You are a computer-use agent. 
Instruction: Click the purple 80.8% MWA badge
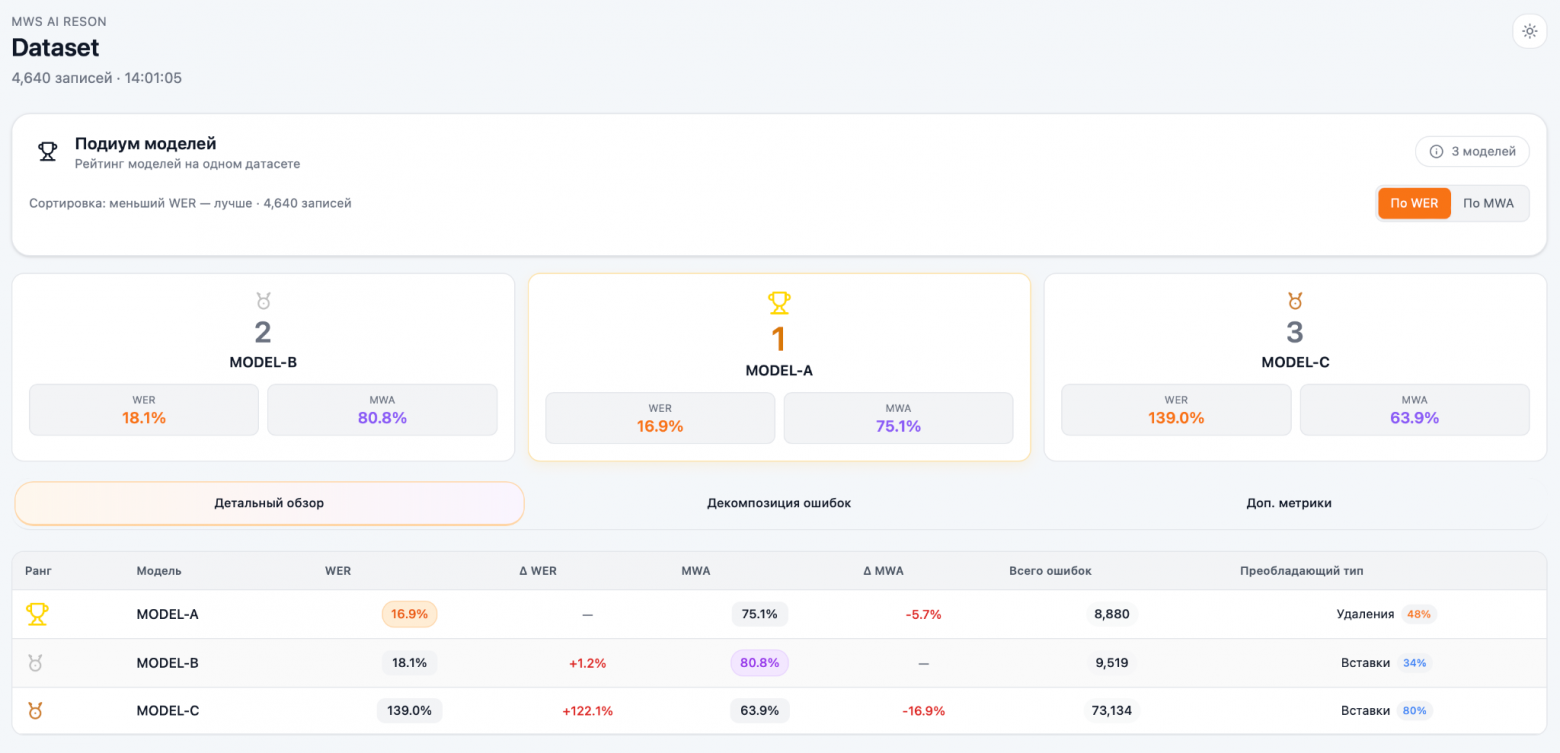pyautogui.click(x=759, y=662)
